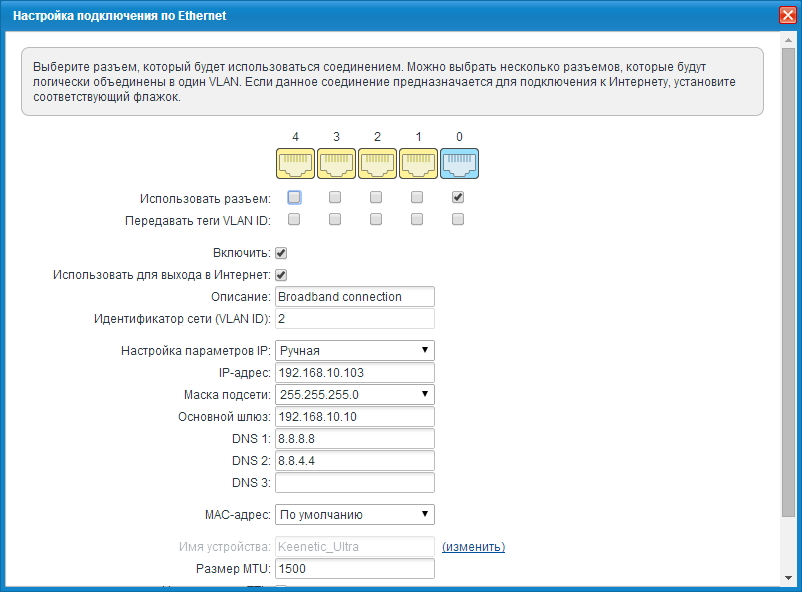Viewport: 802px width, 592px height.
Task: Click the Ethernet port 2 icon
Action: point(376,163)
